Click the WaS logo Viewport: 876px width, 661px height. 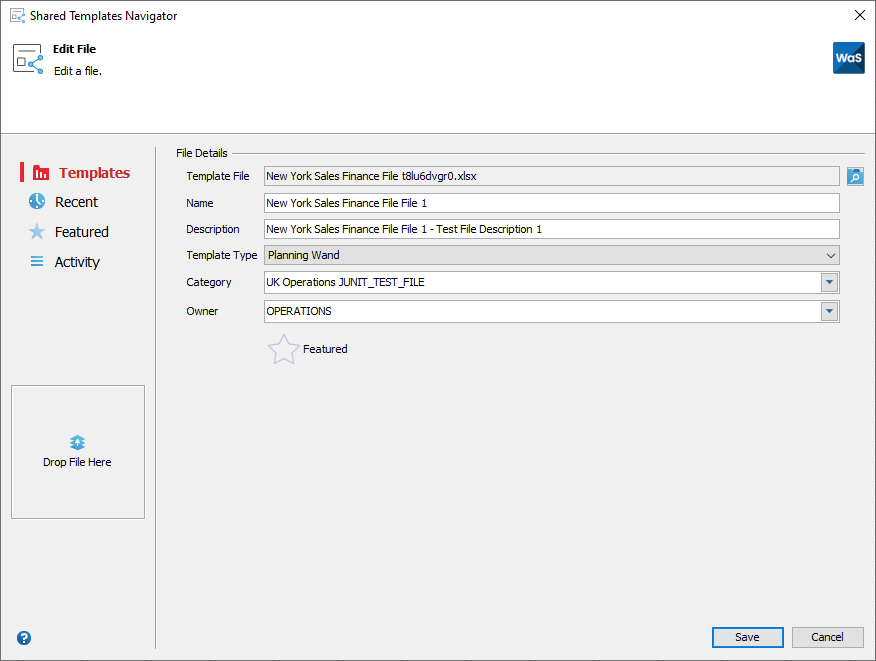coord(848,58)
